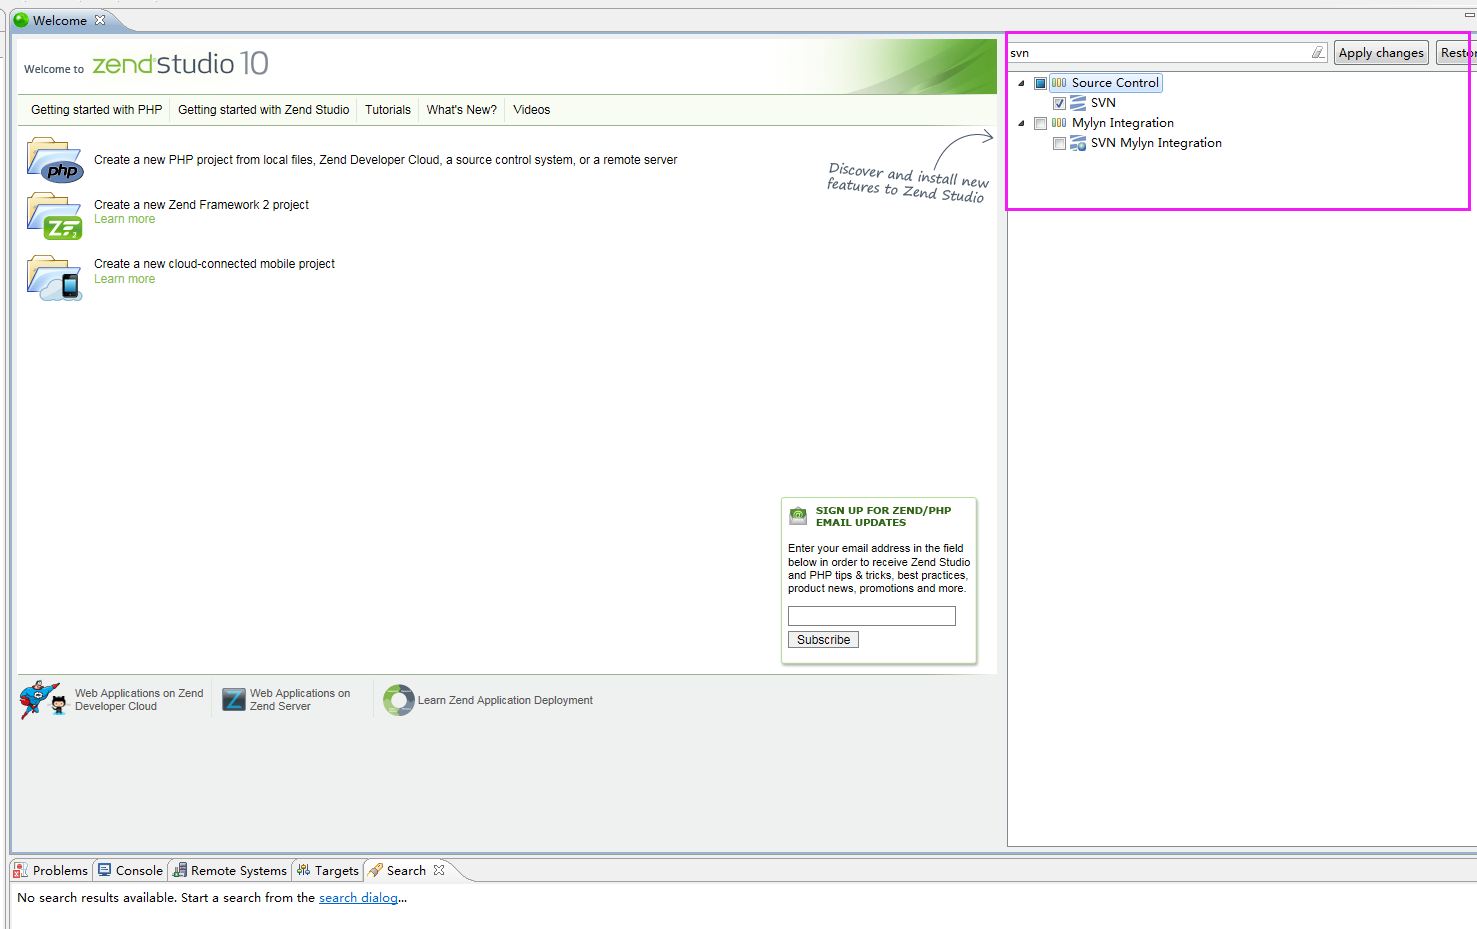Click the SVN Mylyn Integration feature icon
The height and width of the screenshot is (929, 1477).
tap(1078, 143)
